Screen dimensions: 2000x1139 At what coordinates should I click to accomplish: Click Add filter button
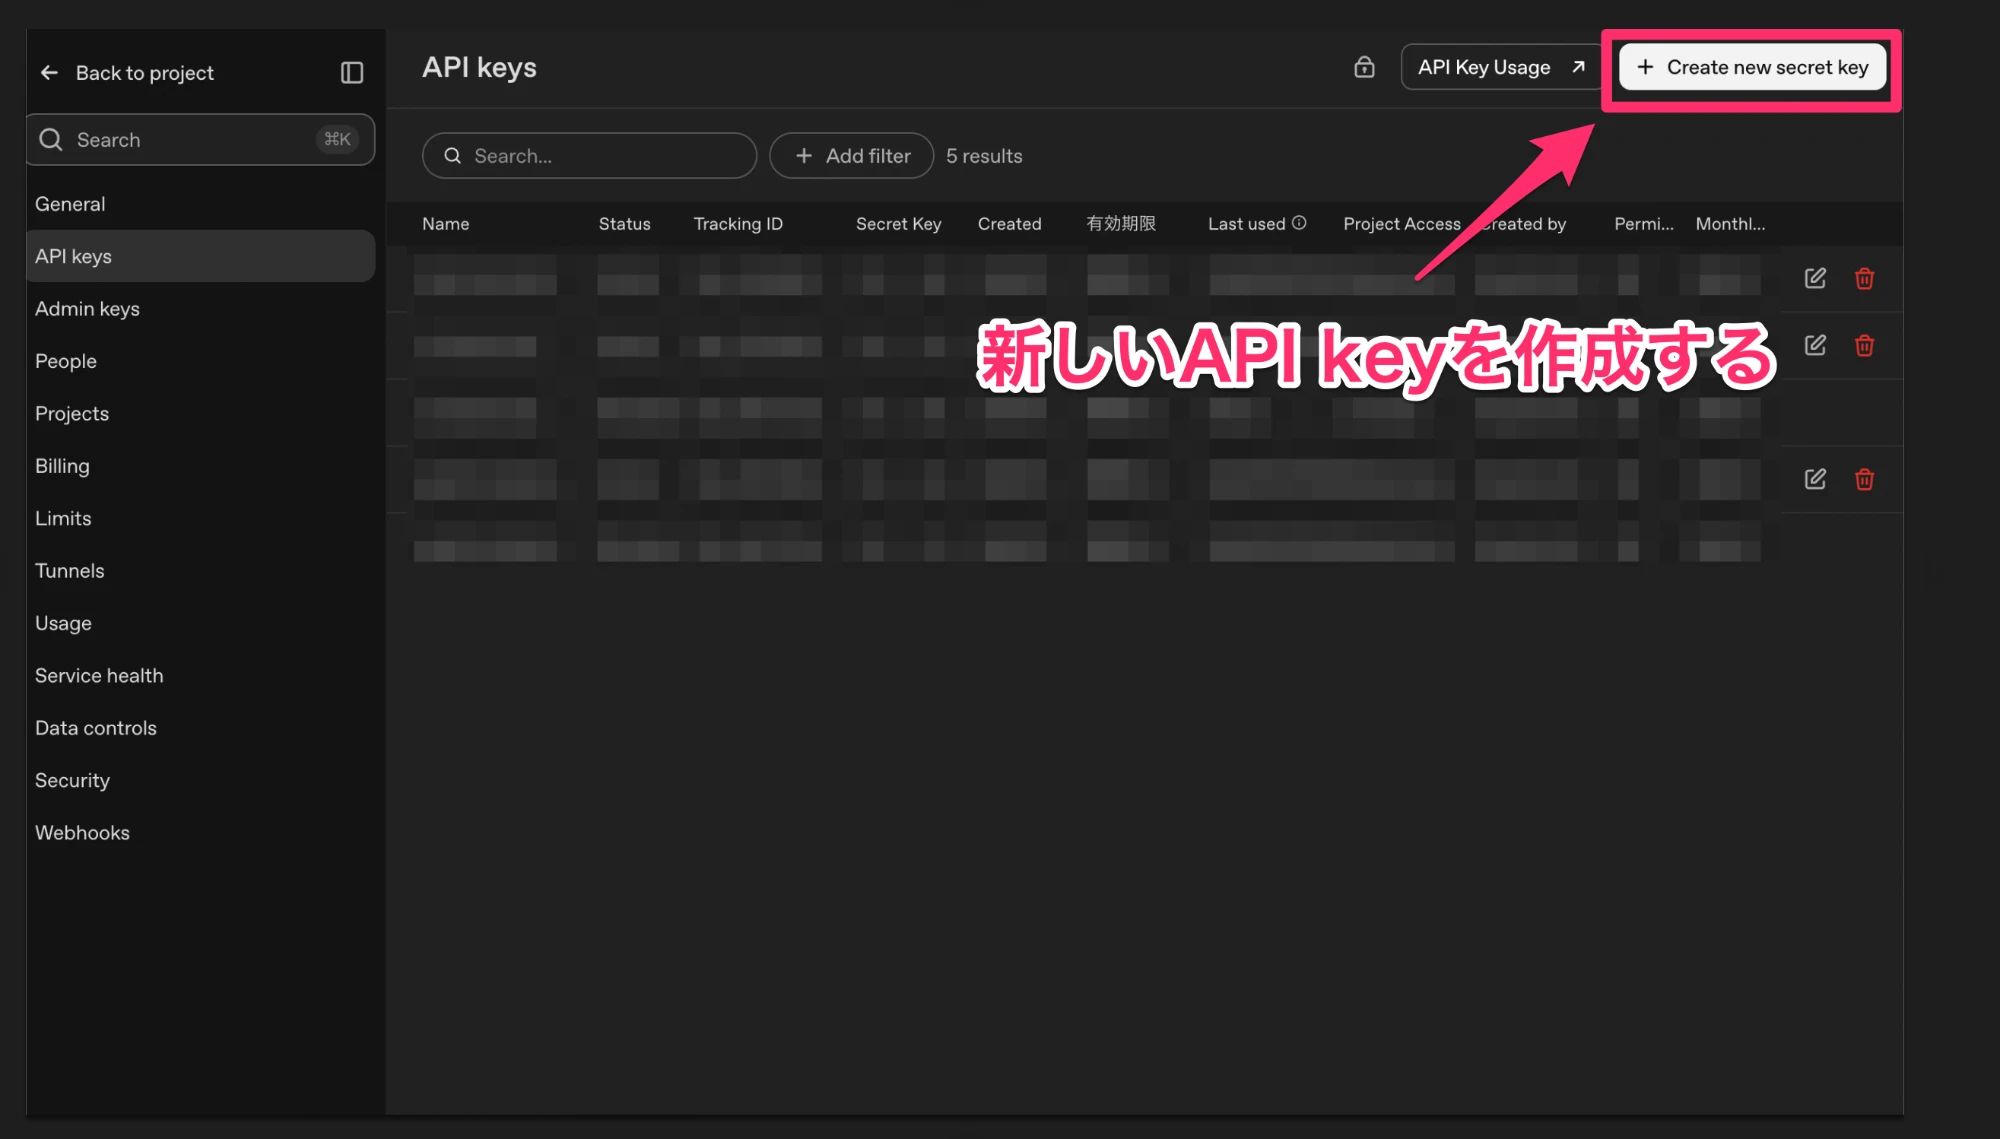point(851,156)
